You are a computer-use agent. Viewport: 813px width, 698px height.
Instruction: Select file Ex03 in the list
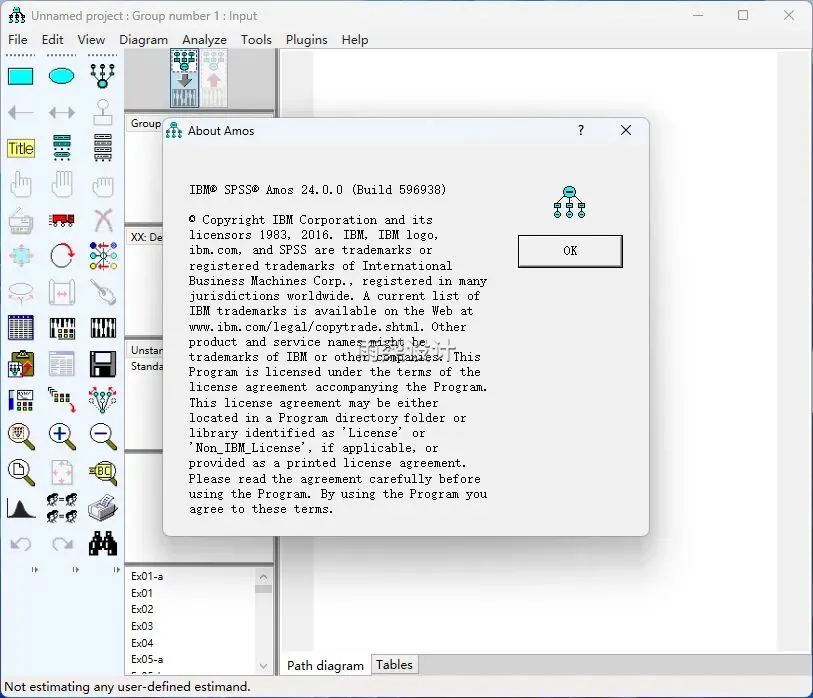pyautogui.click(x=142, y=626)
